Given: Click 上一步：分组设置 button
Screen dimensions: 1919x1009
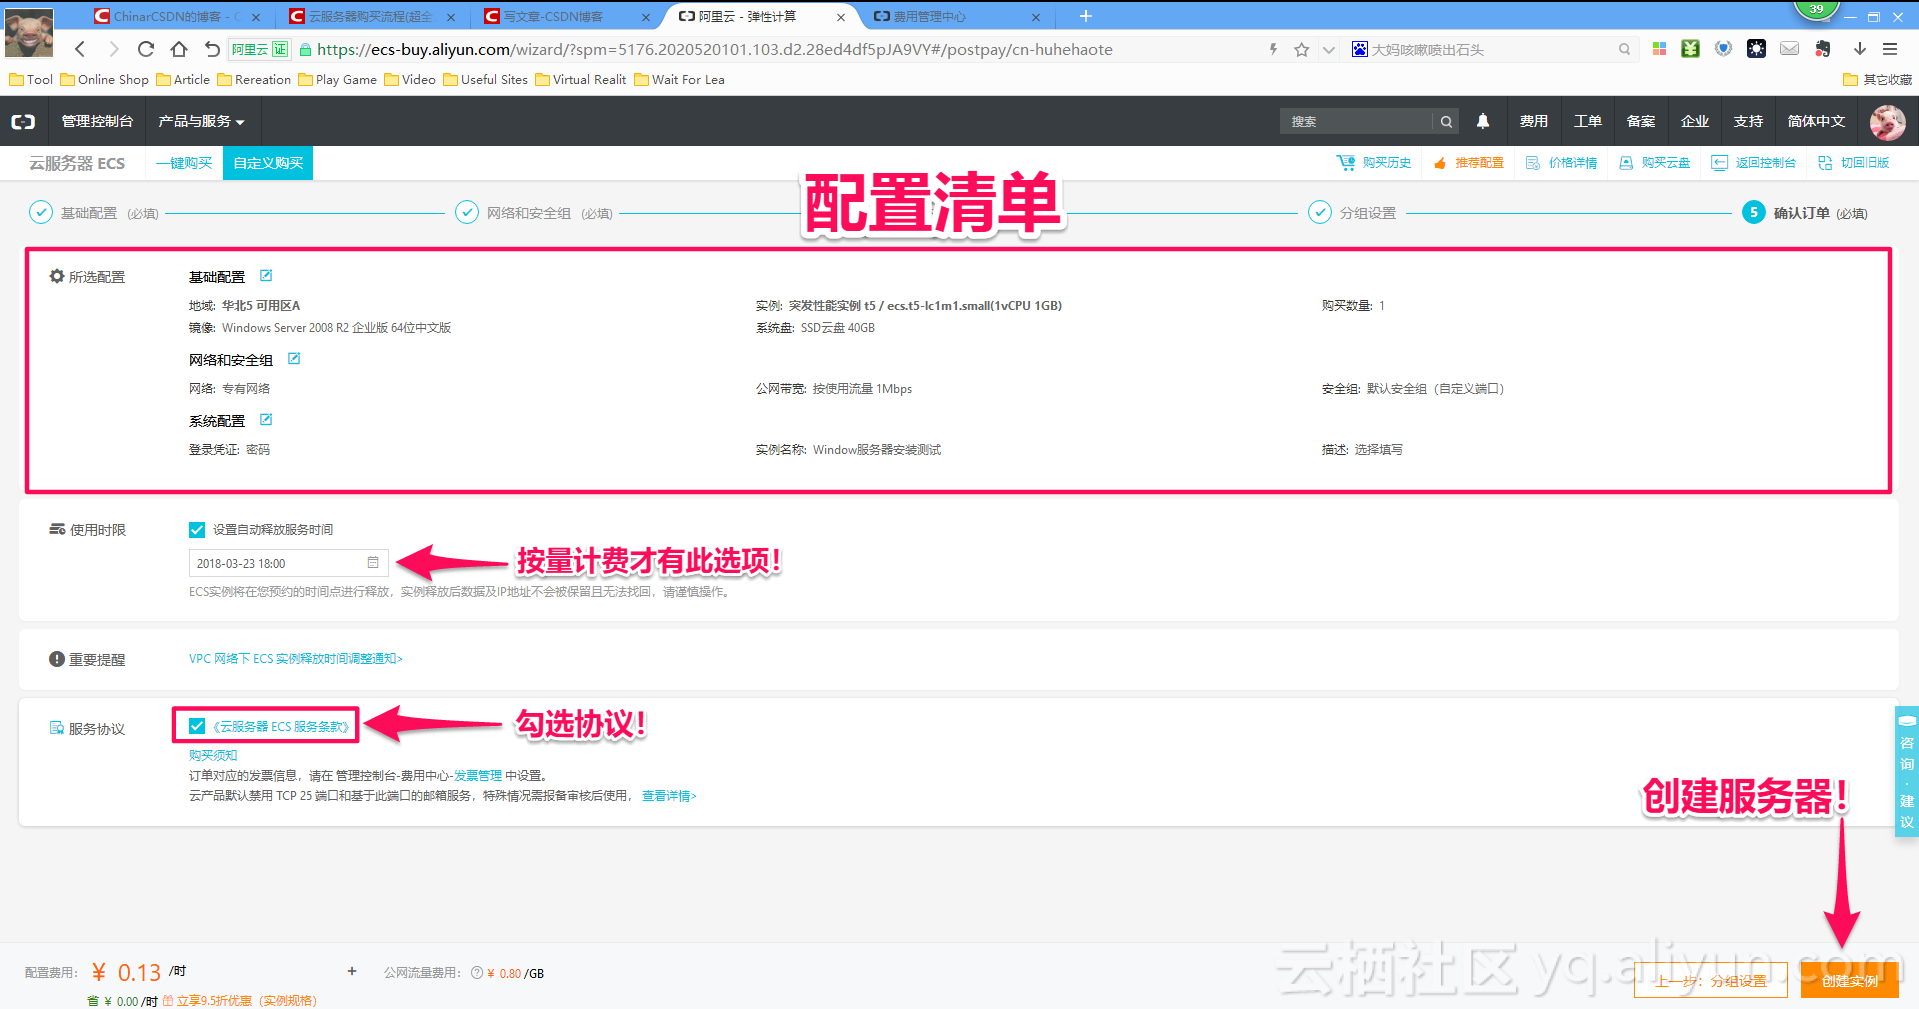Looking at the screenshot, I should click(1711, 981).
